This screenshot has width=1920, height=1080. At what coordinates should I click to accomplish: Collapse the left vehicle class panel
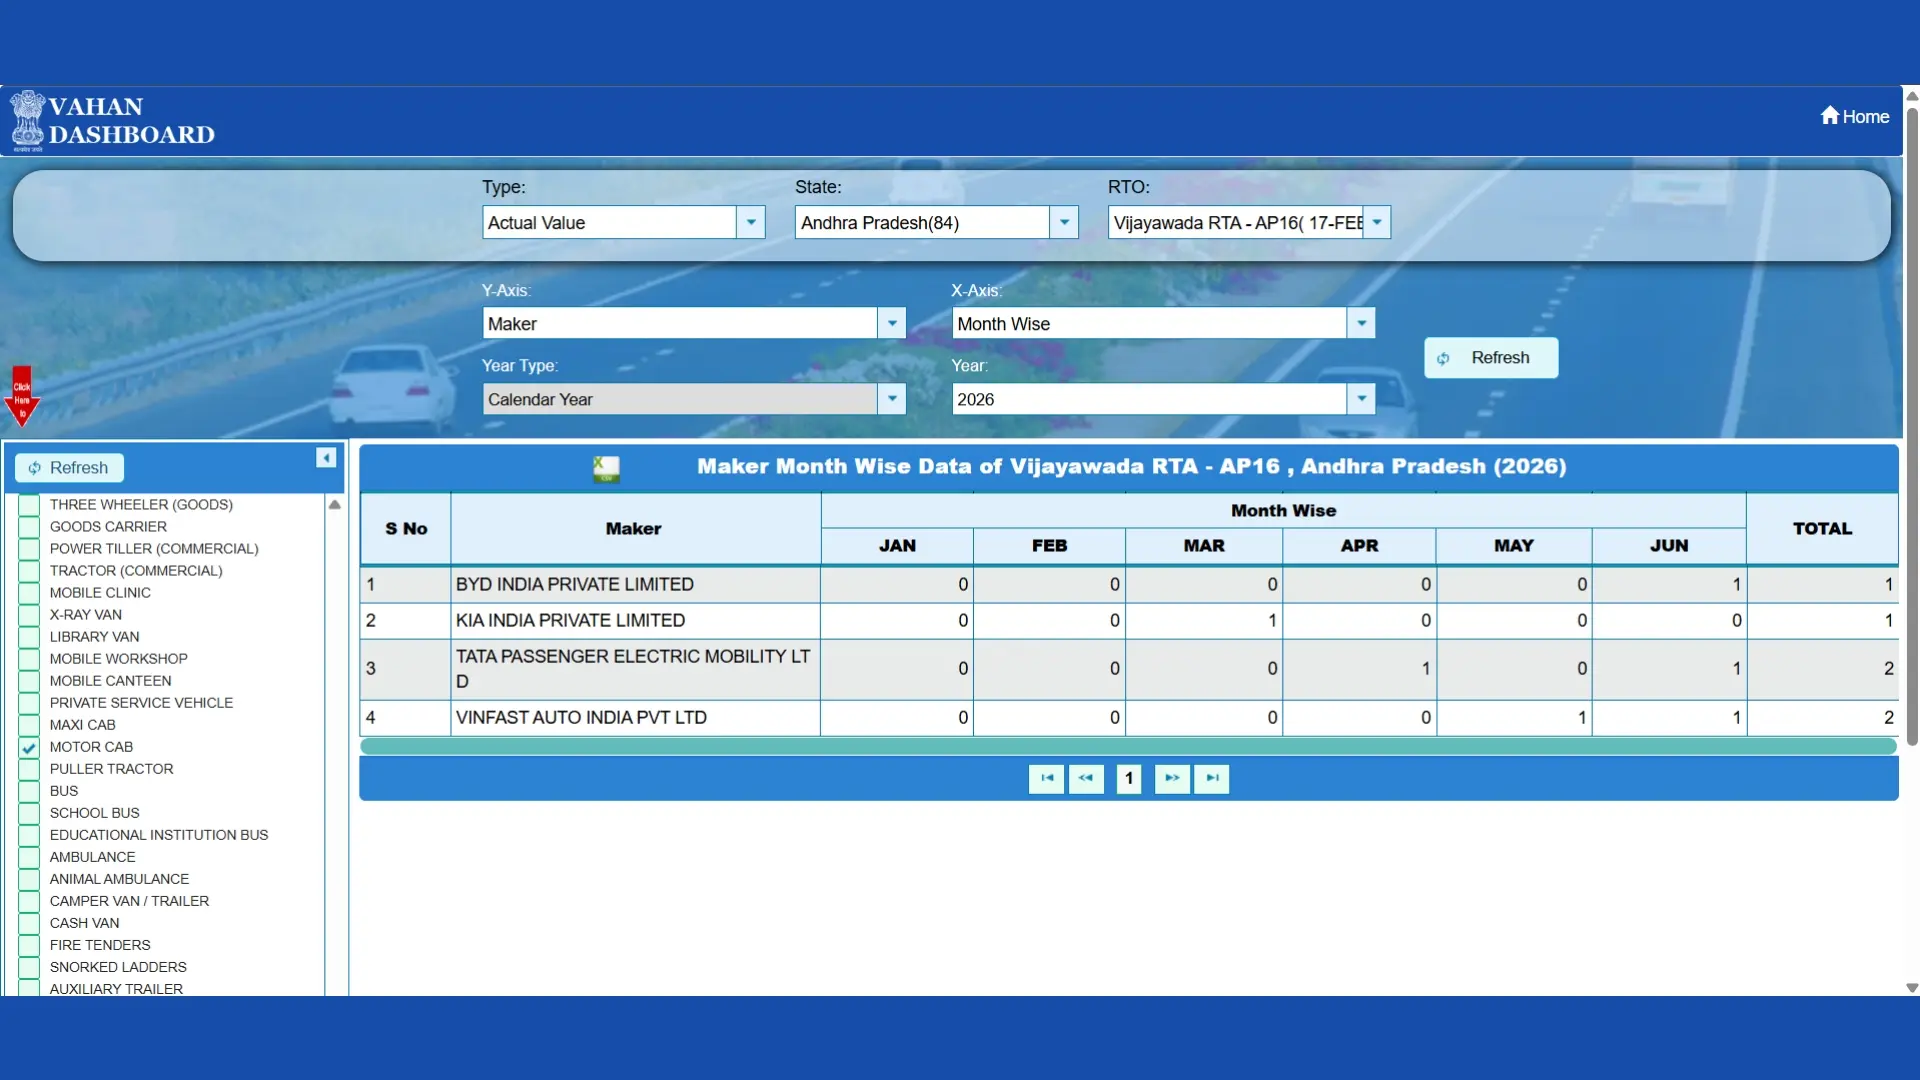coord(326,458)
